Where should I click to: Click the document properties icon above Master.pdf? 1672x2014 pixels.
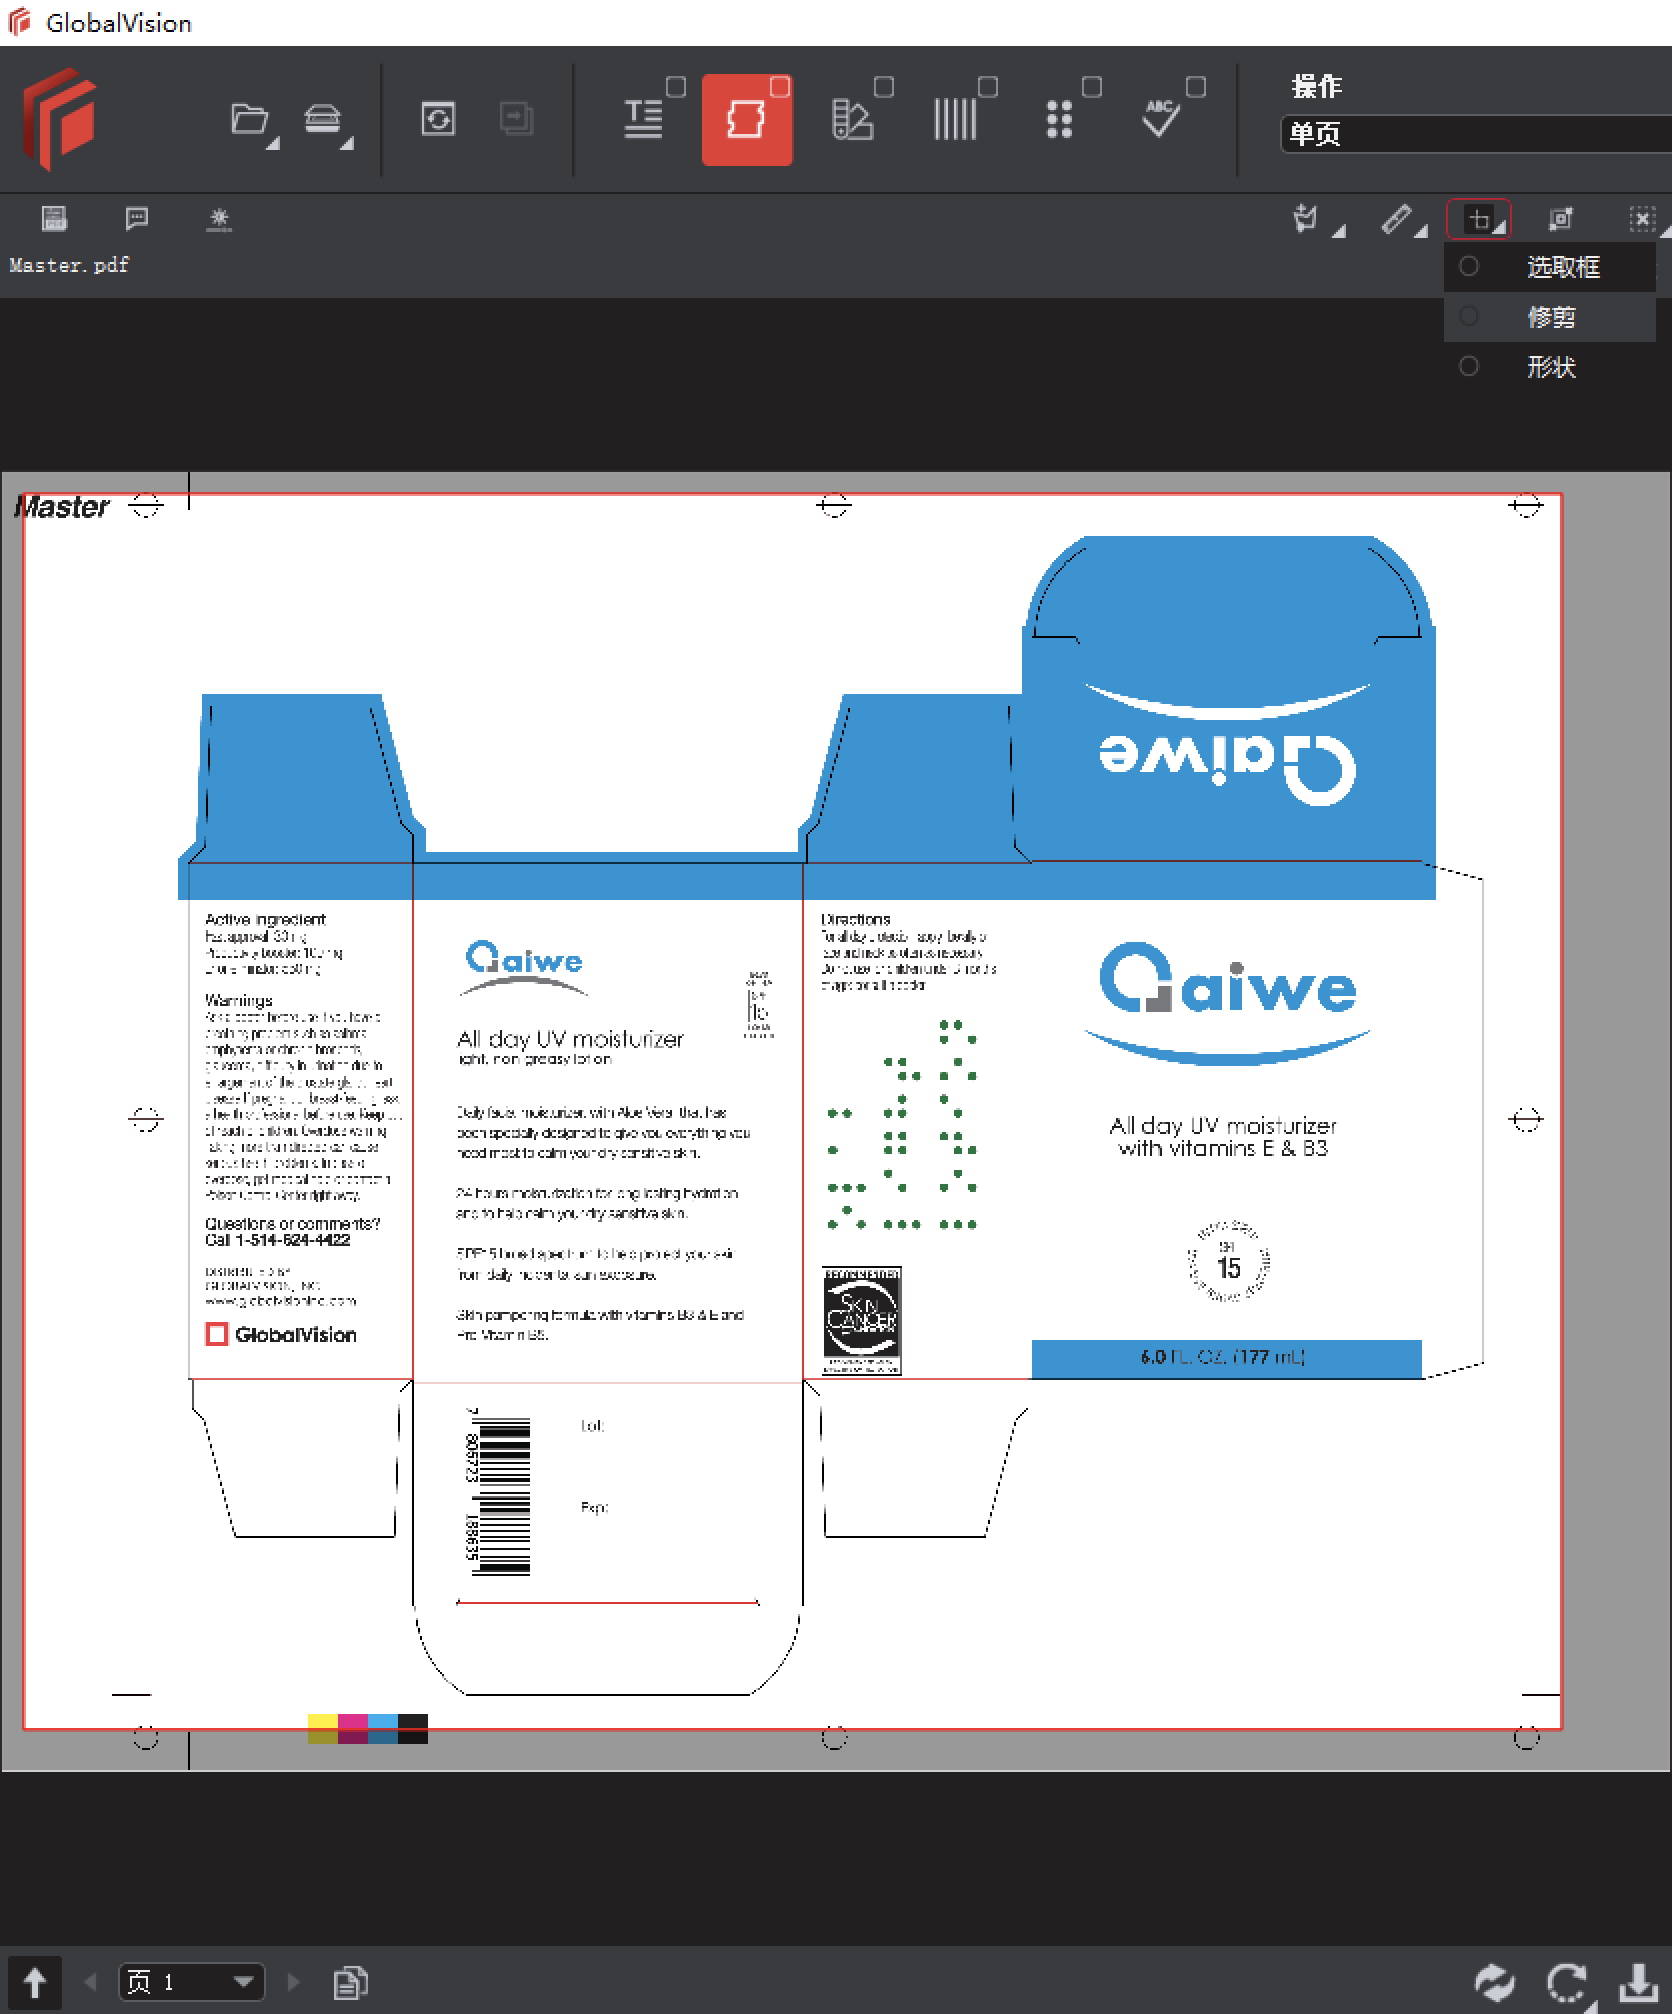click(54, 218)
